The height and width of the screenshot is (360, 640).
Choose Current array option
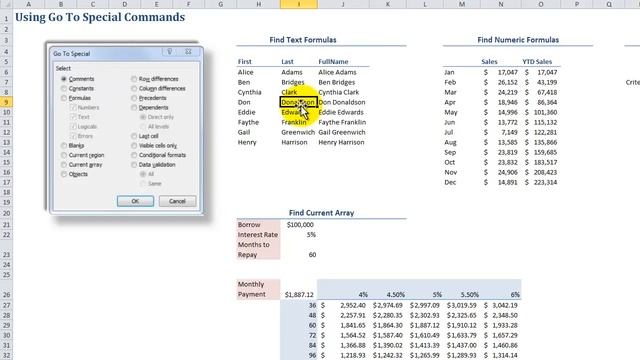(82, 164)
